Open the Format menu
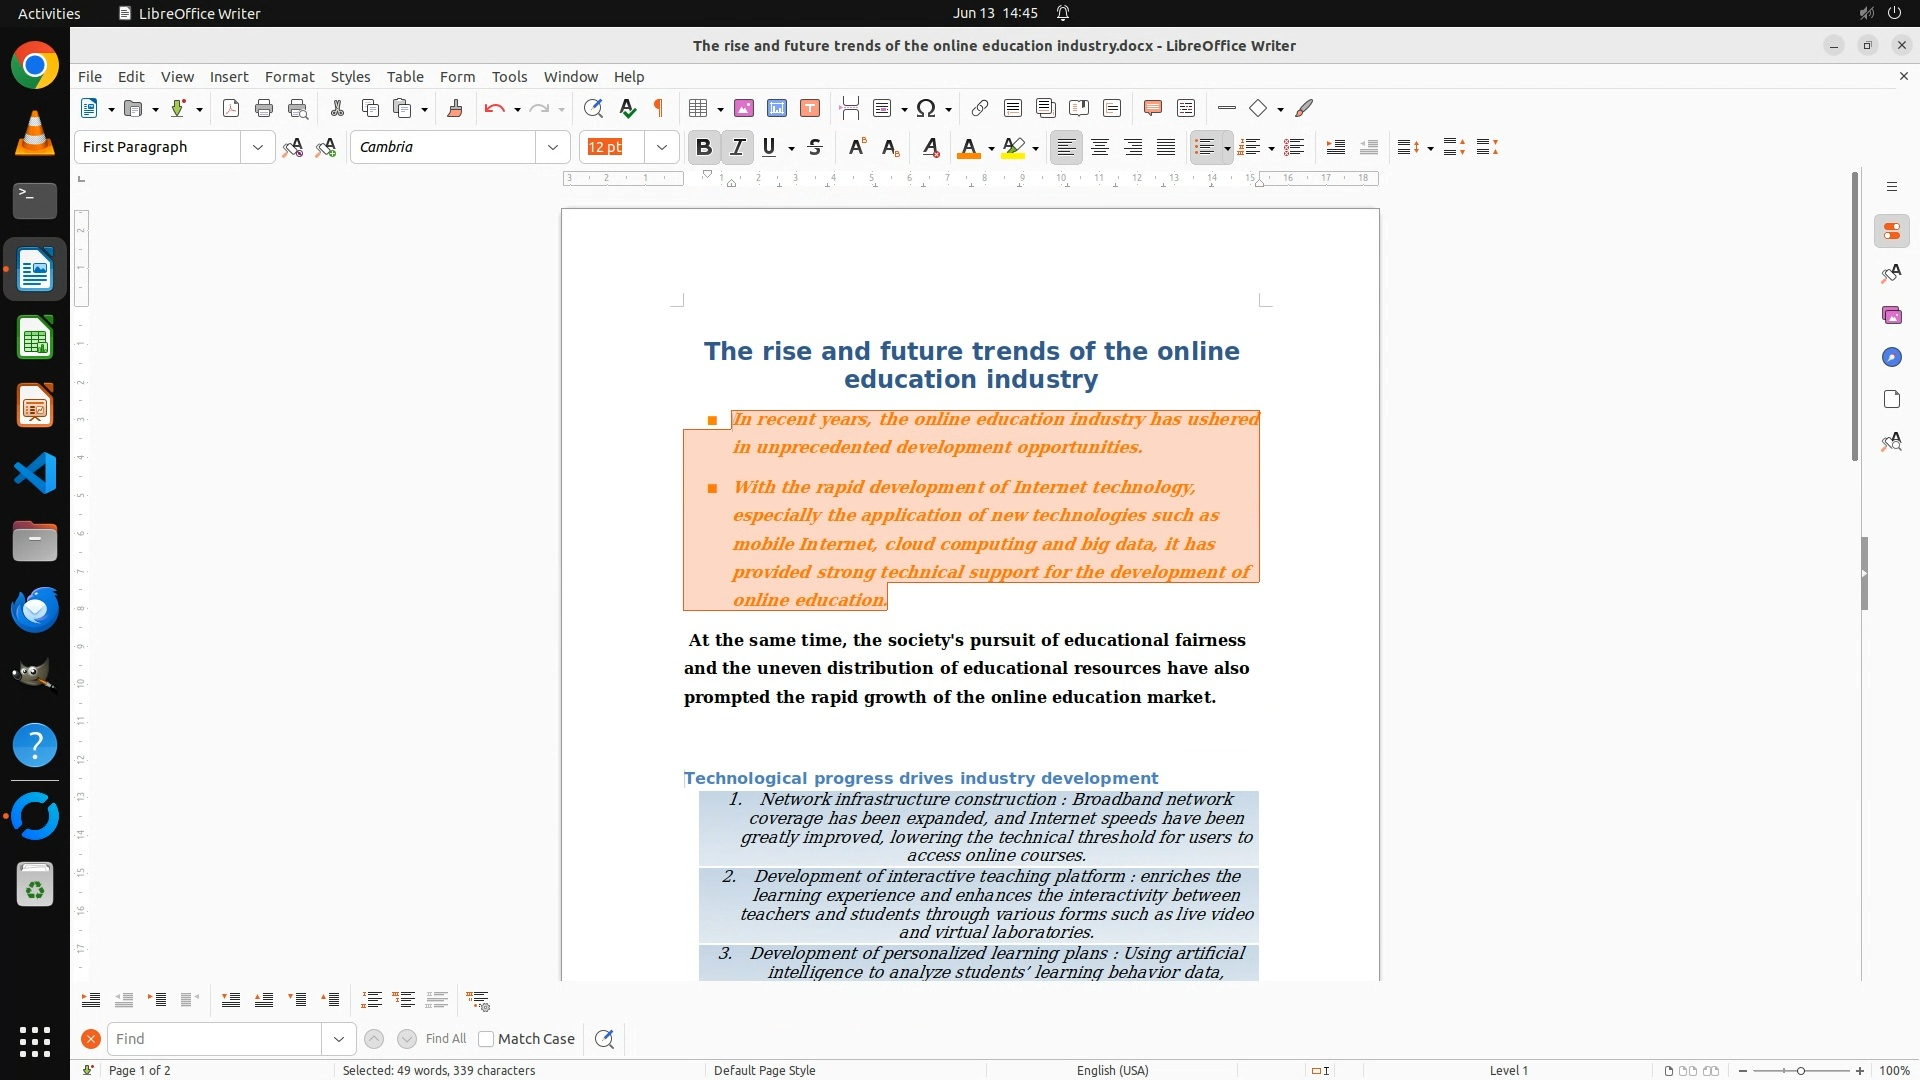The width and height of the screenshot is (1920, 1080). click(x=289, y=77)
